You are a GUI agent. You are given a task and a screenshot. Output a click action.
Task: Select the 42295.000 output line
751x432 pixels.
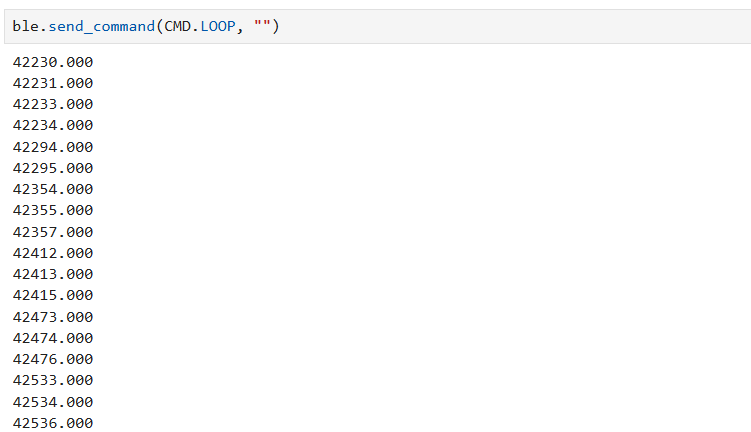pyautogui.click(x=53, y=168)
